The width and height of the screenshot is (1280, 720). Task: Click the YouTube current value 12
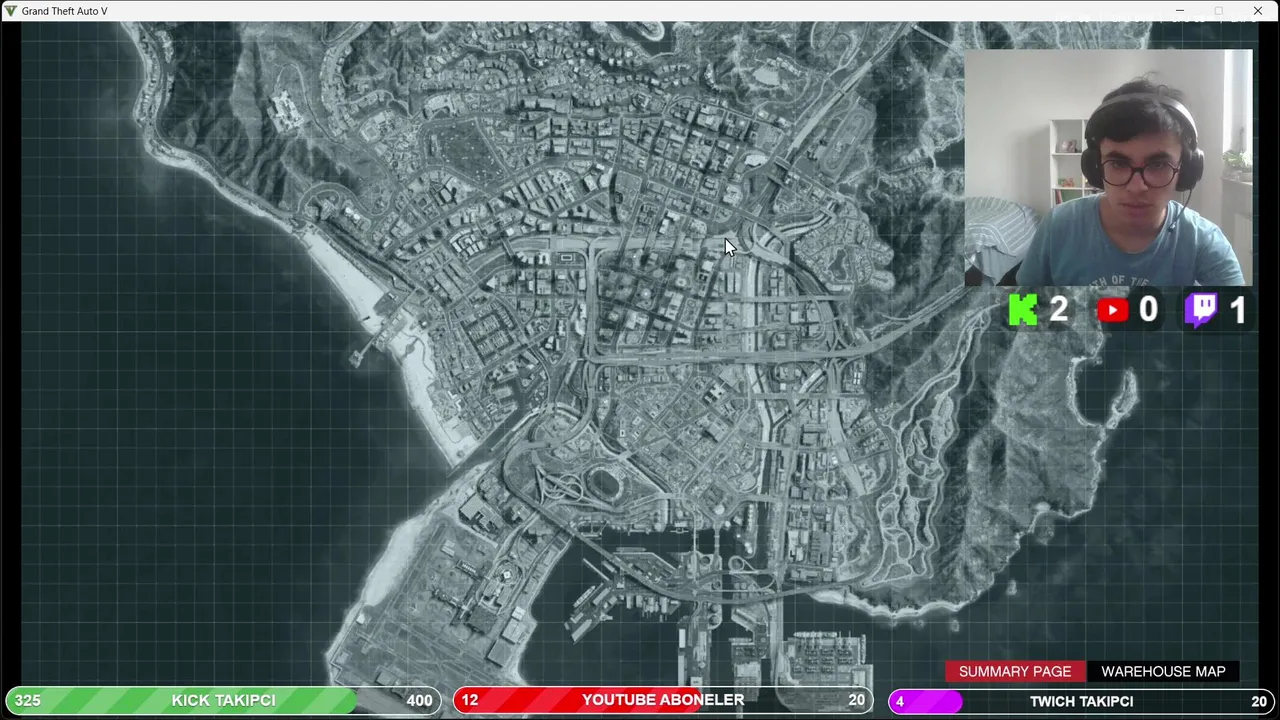469,701
